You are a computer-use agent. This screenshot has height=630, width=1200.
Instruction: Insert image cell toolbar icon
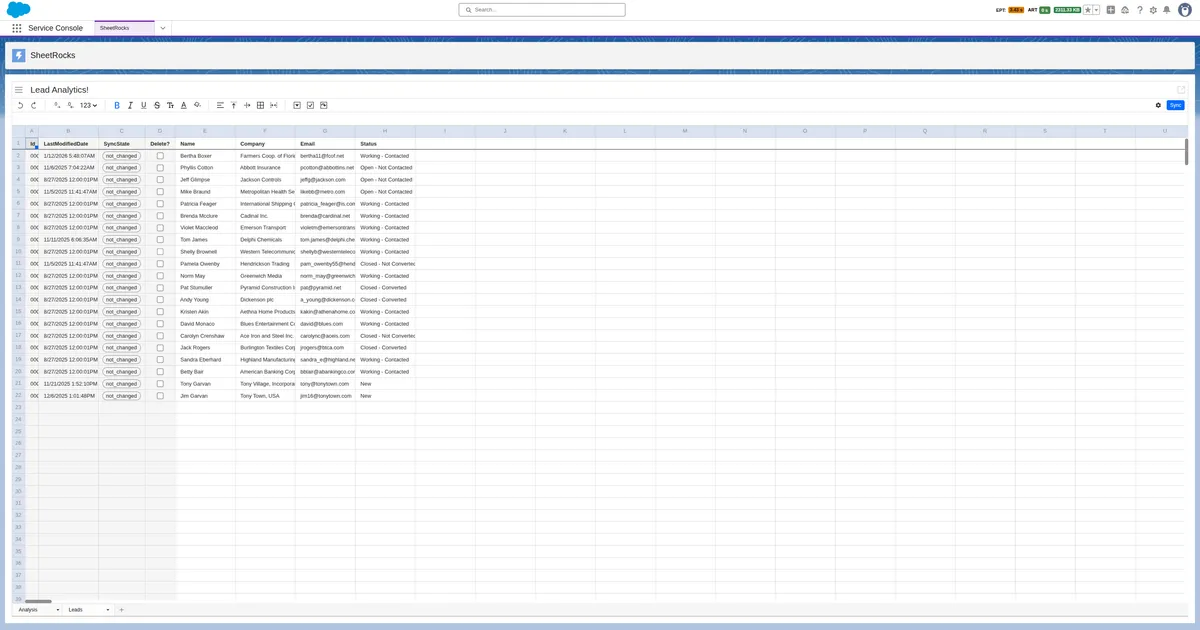coord(324,105)
